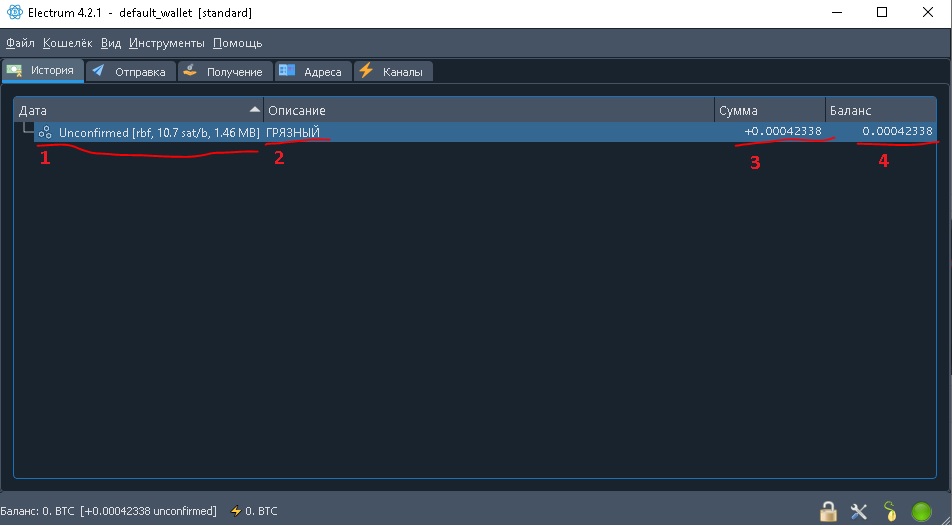Open preferences via the wrench-screwdriver icon
The height and width of the screenshot is (526, 952).
[x=859, y=512]
